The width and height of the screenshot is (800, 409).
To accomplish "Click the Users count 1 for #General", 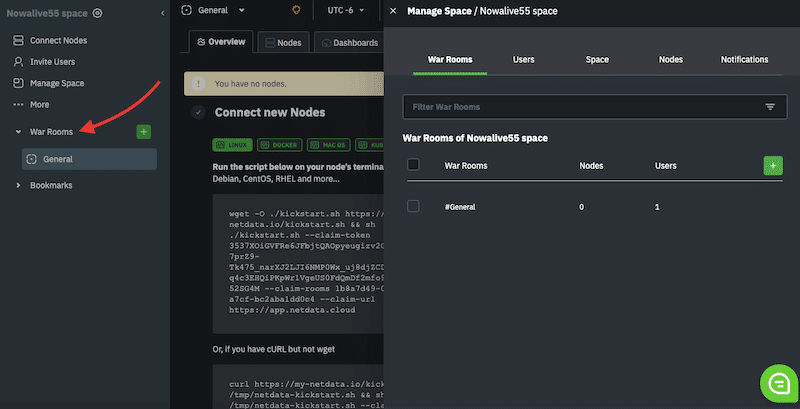I will click(657, 207).
